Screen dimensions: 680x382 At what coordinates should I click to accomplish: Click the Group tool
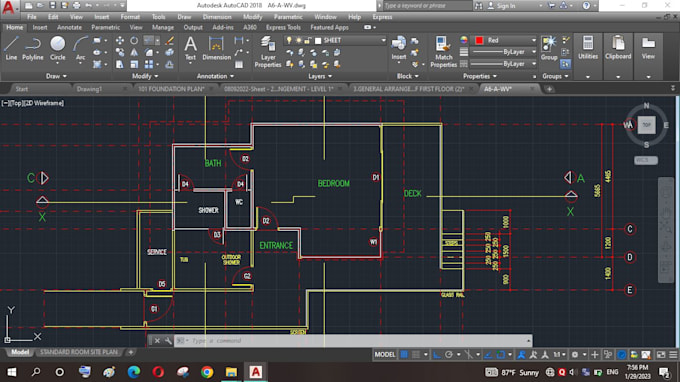(x=549, y=48)
